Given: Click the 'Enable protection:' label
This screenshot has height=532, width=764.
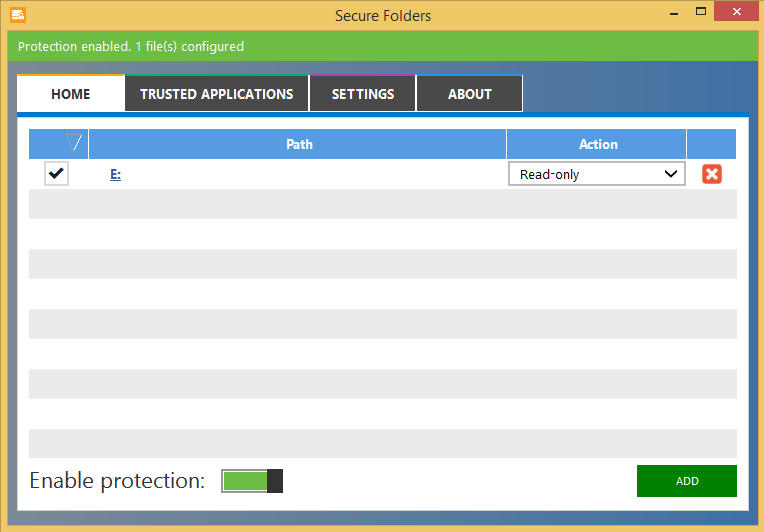Looking at the screenshot, I should point(117,481).
